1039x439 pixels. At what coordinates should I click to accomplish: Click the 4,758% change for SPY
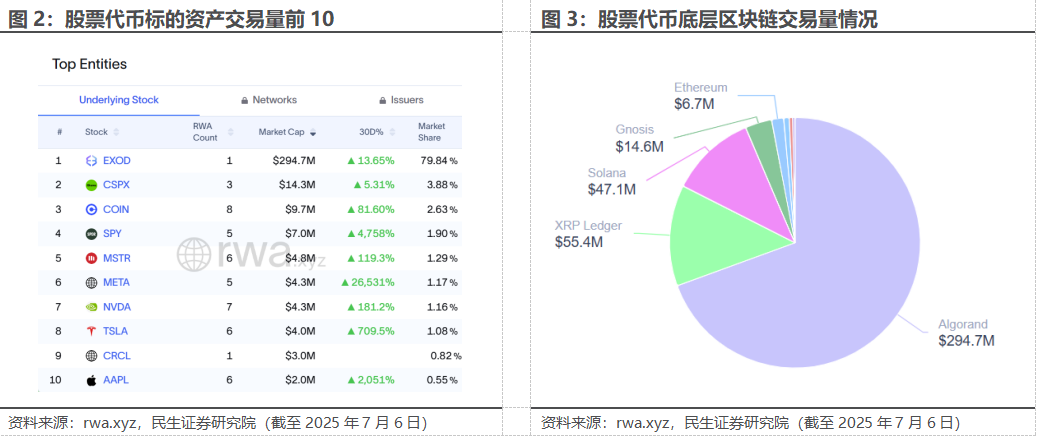click(371, 234)
